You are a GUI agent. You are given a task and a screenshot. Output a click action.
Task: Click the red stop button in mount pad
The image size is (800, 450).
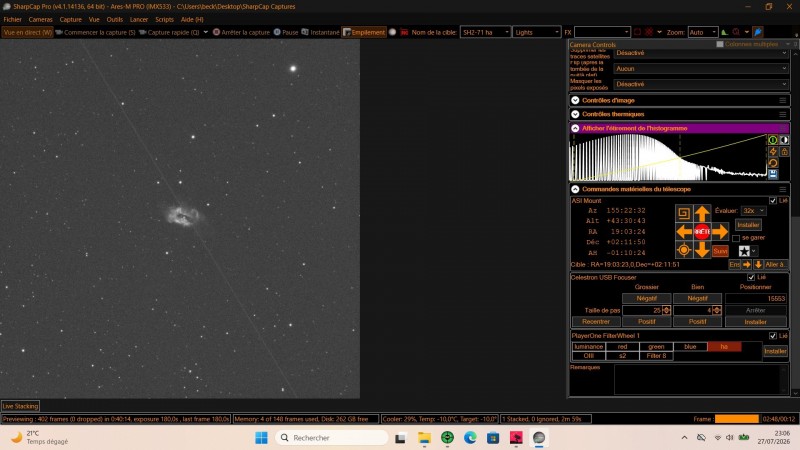tap(702, 232)
